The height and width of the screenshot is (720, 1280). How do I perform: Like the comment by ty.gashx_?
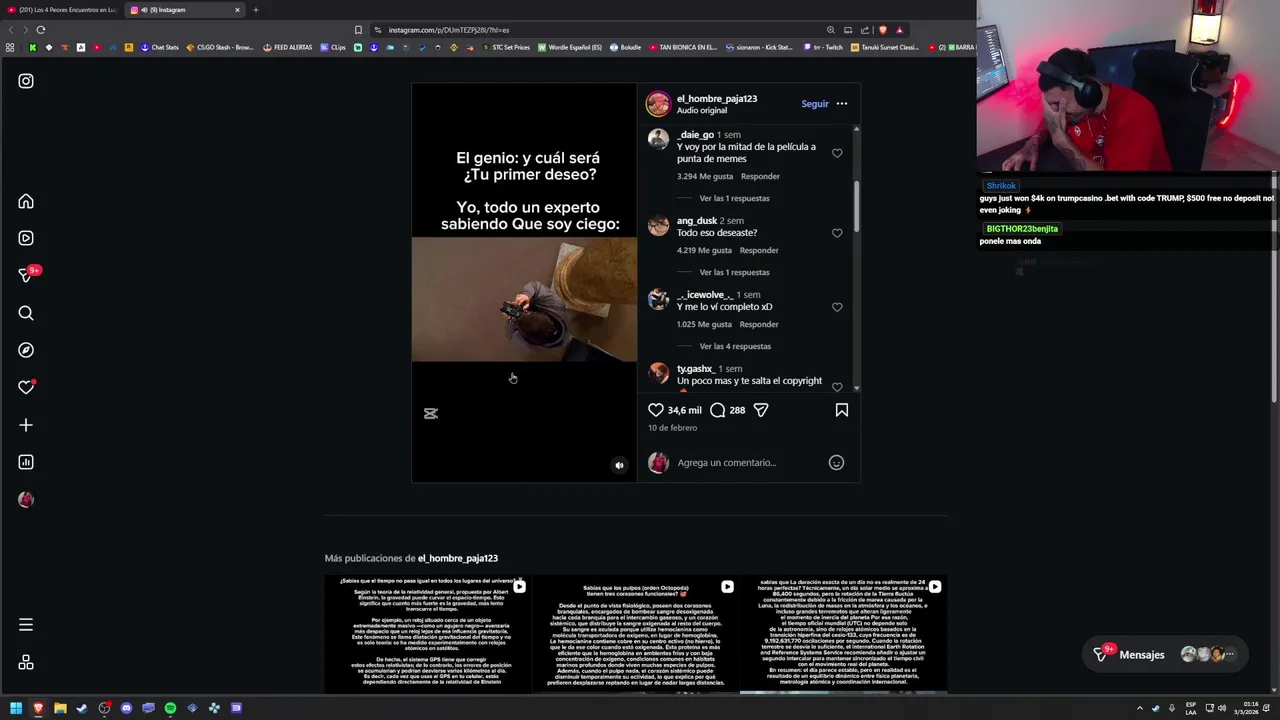click(x=837, y=386)
